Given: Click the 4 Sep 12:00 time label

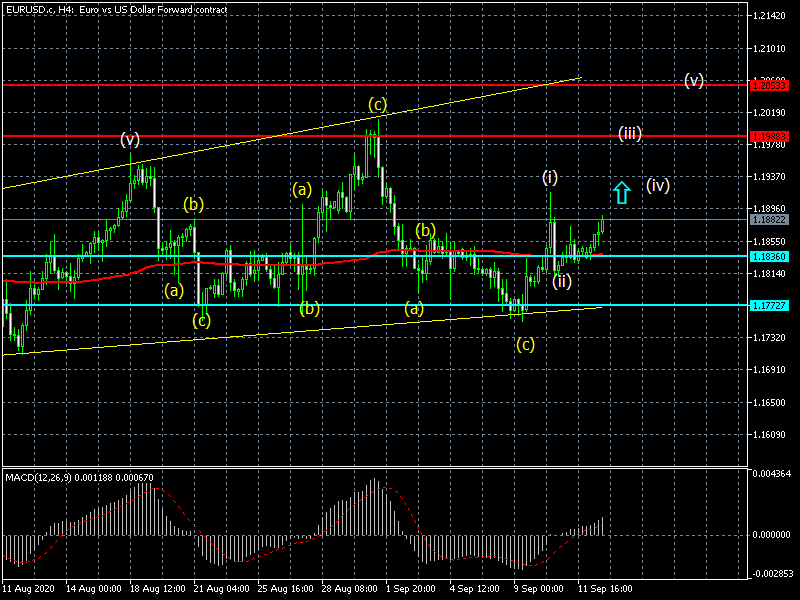Looking at the screenshot, I should pyautogui.click(x=474, y=588).
